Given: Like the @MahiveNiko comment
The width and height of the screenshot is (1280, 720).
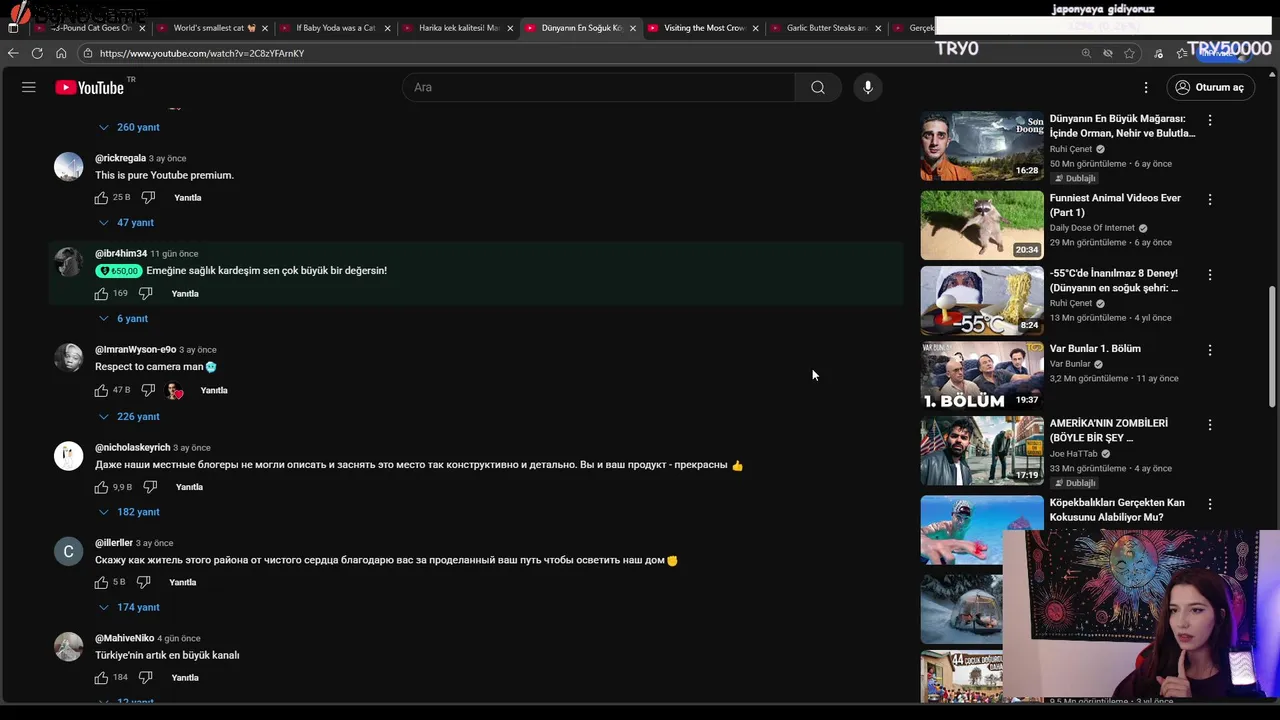Looking at the screenshot, I should coord(101,678).
